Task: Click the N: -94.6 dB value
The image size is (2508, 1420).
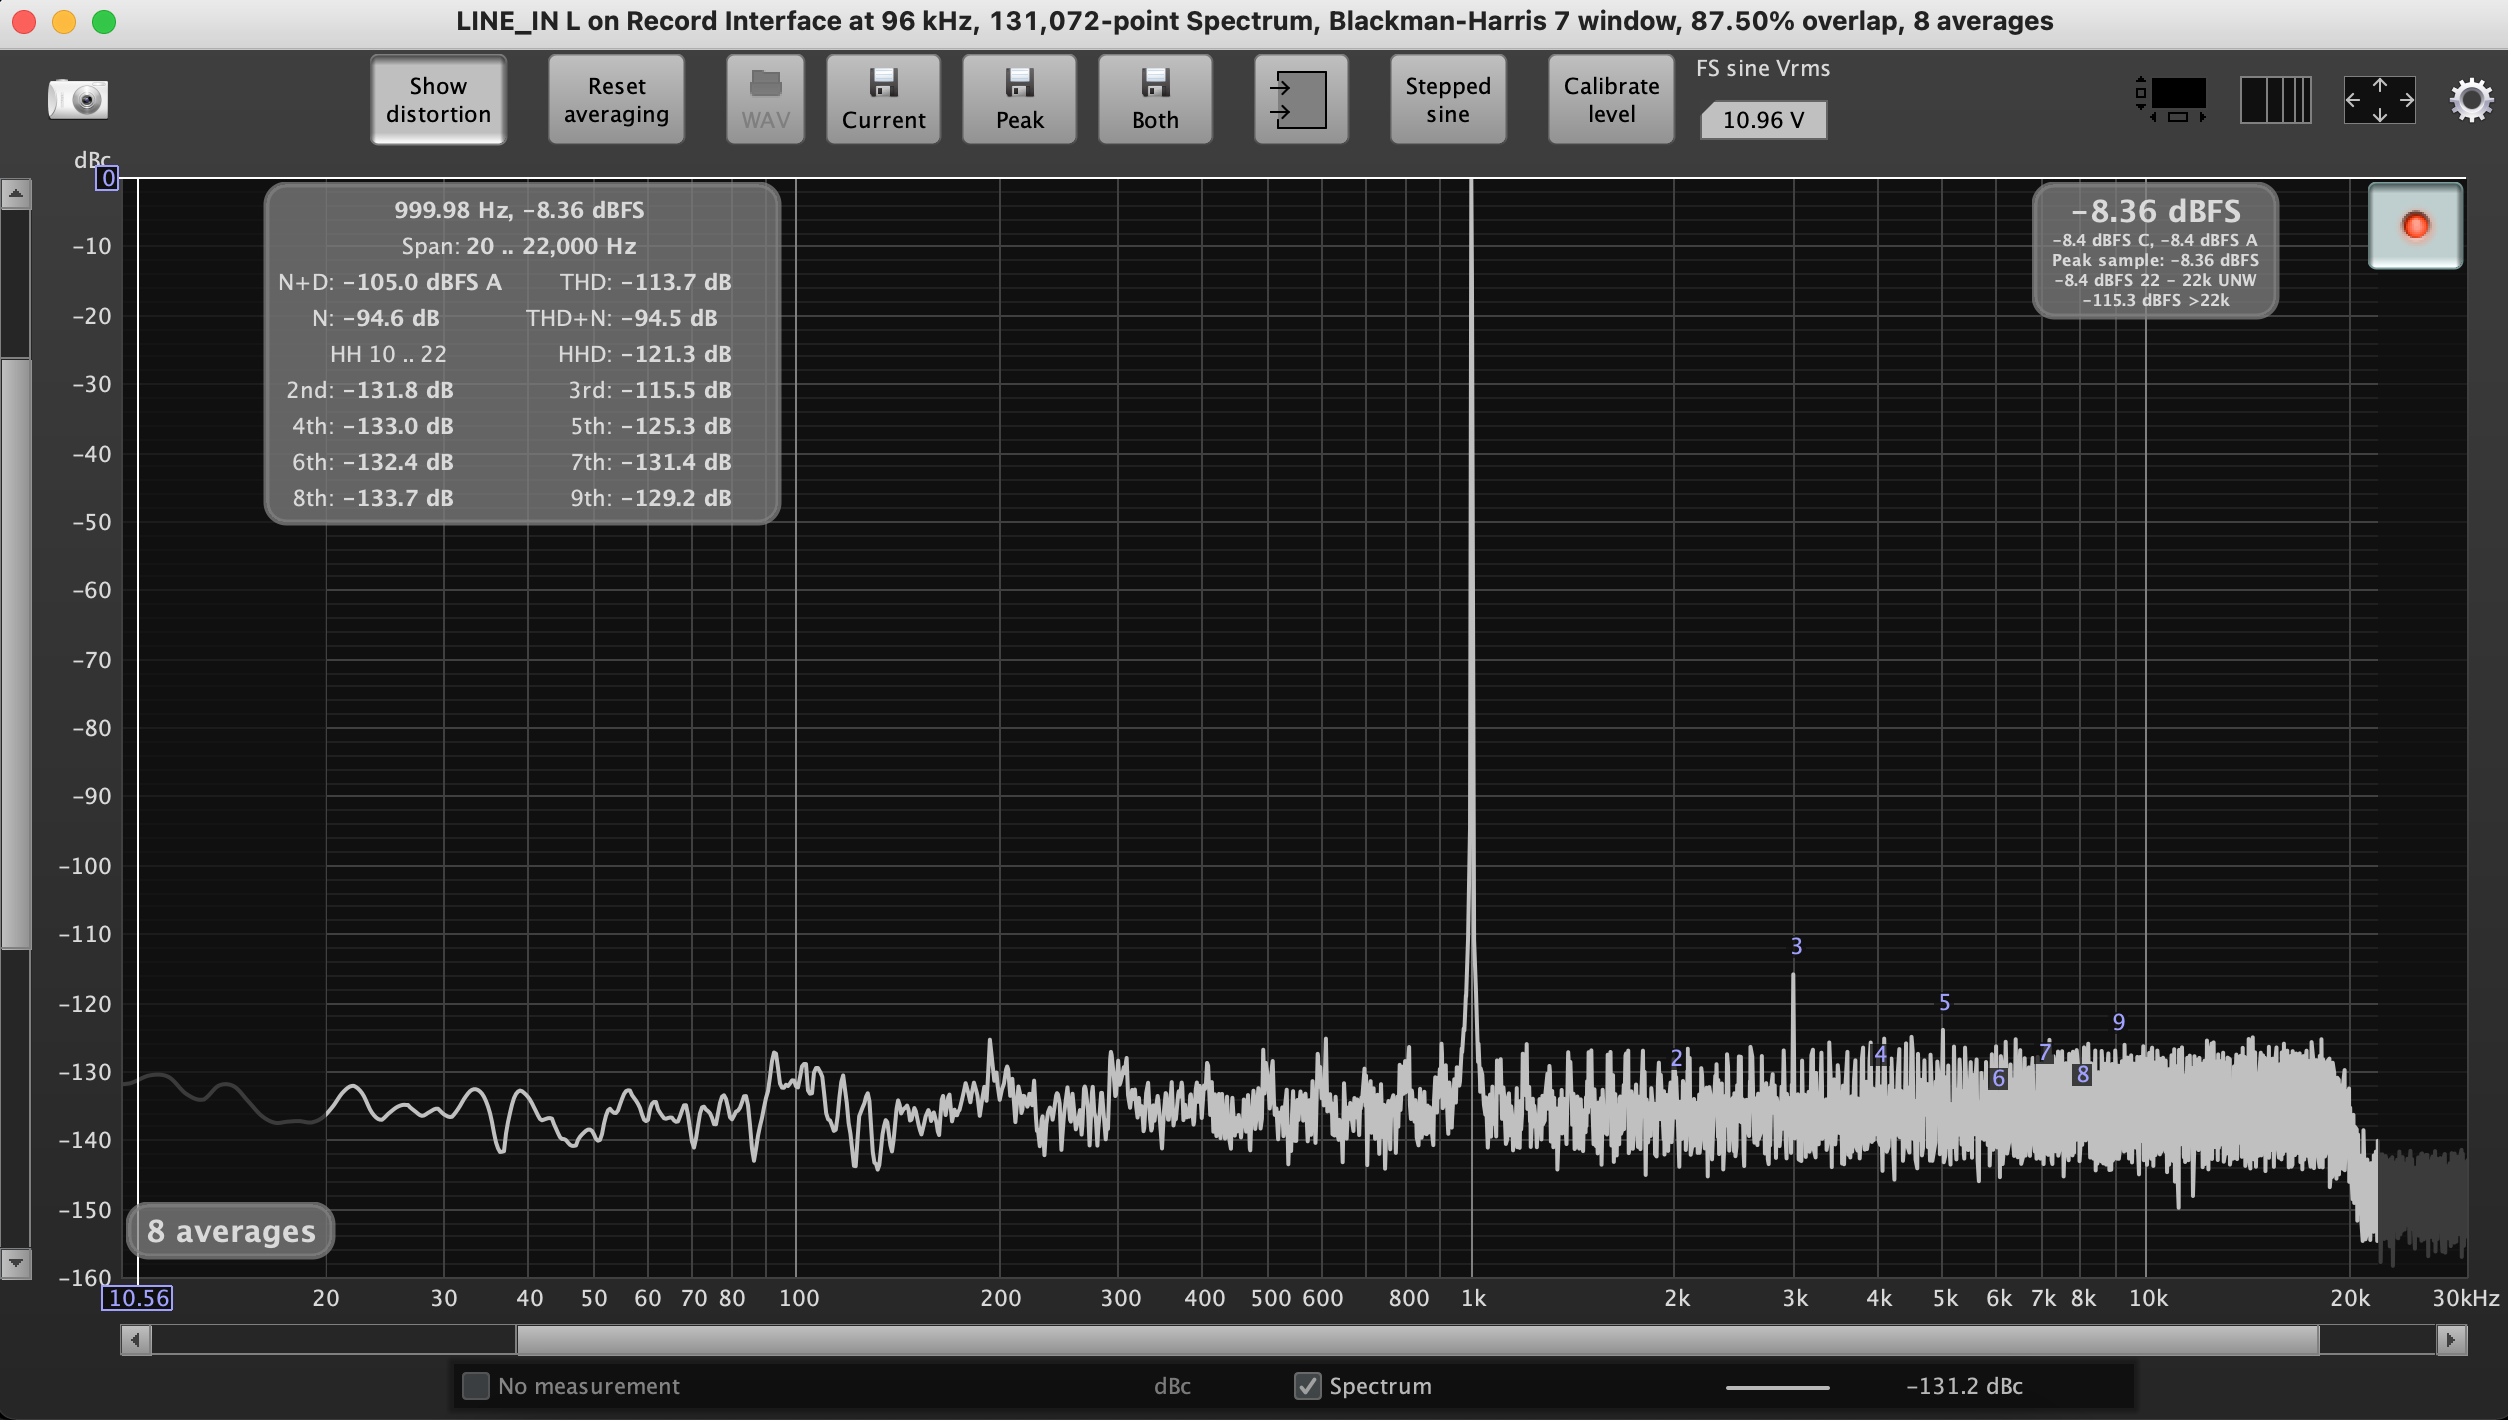Action: (375, 318)
